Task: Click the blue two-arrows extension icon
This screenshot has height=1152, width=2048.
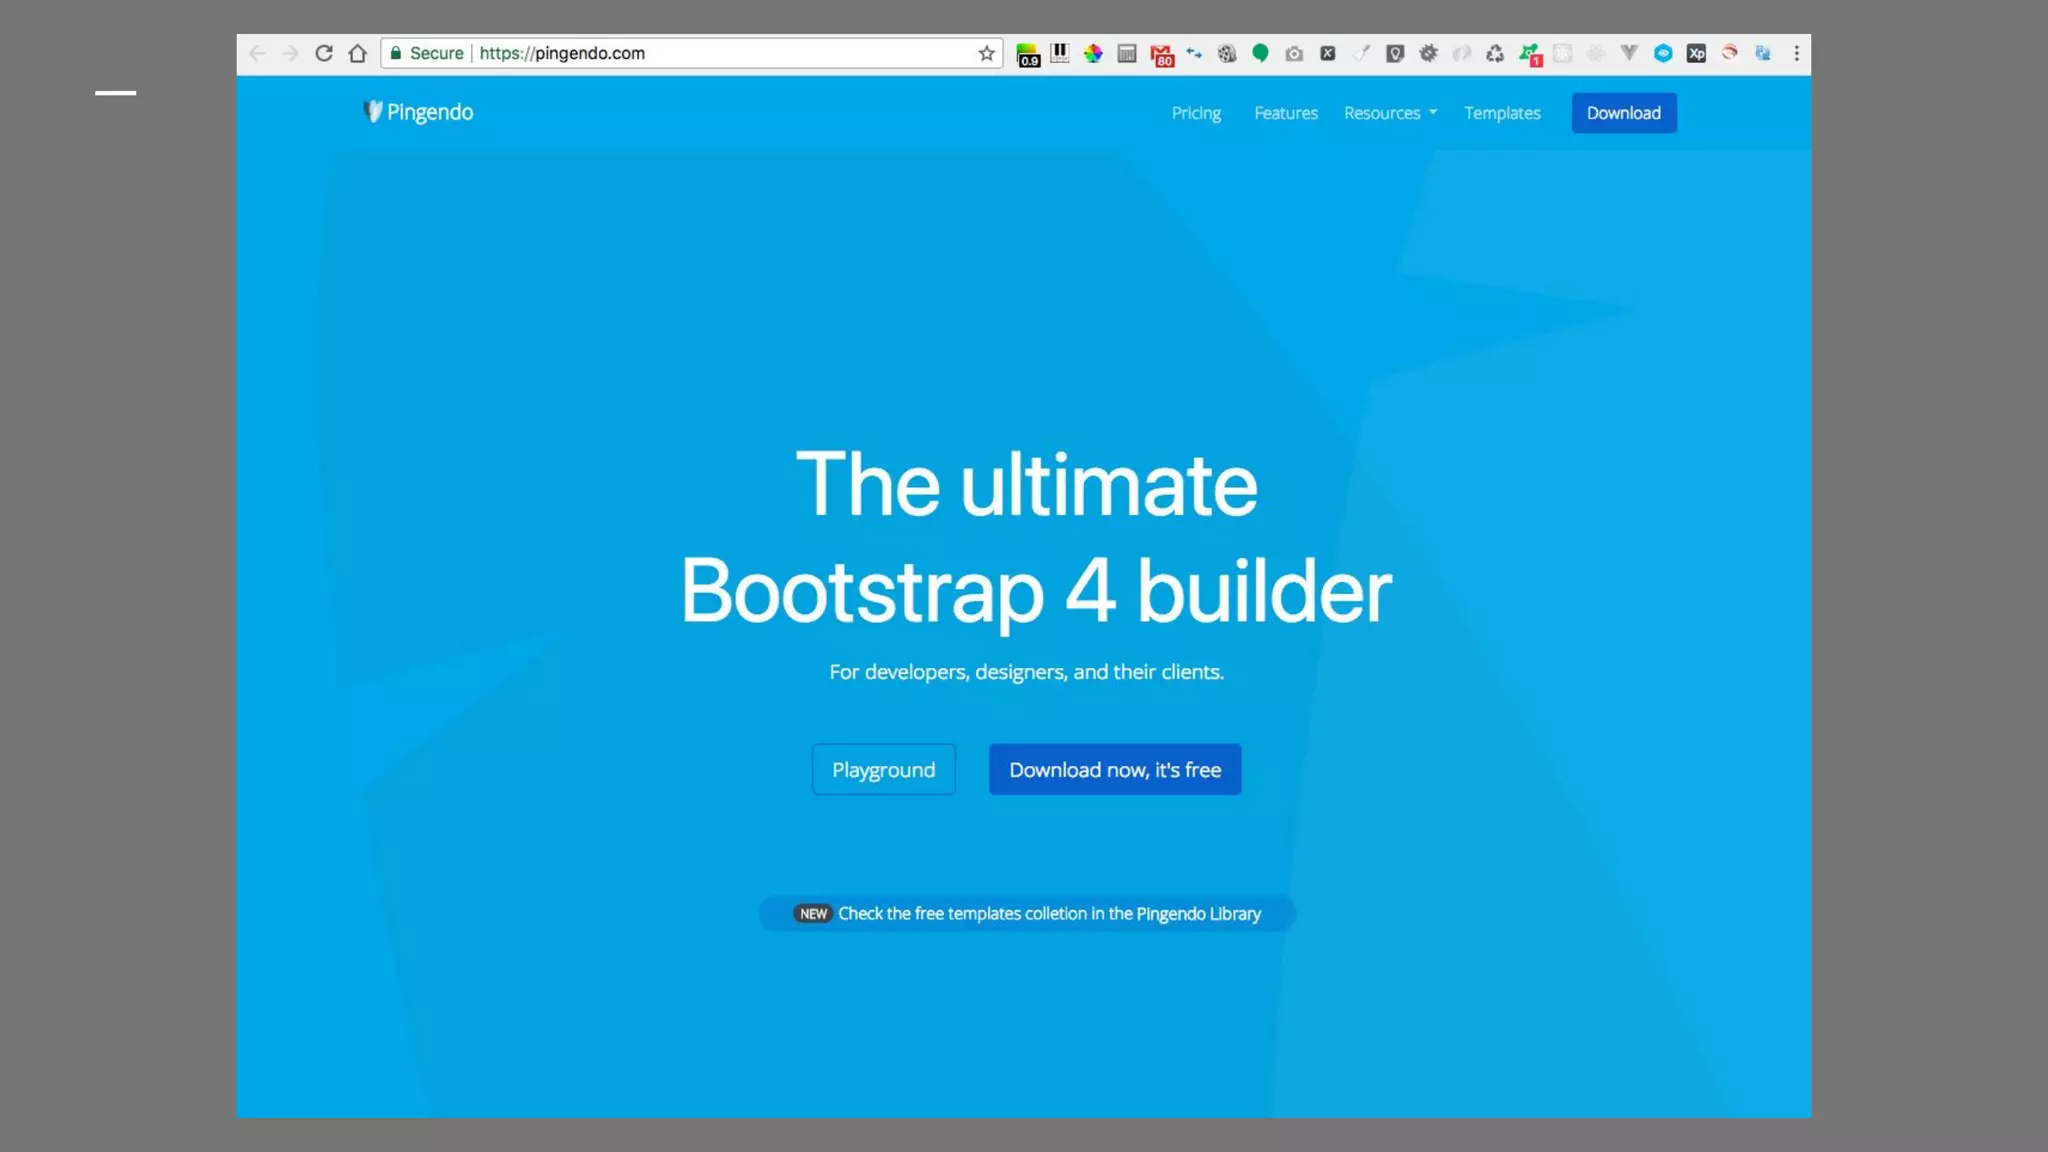Action: [x=1194, y=53]
